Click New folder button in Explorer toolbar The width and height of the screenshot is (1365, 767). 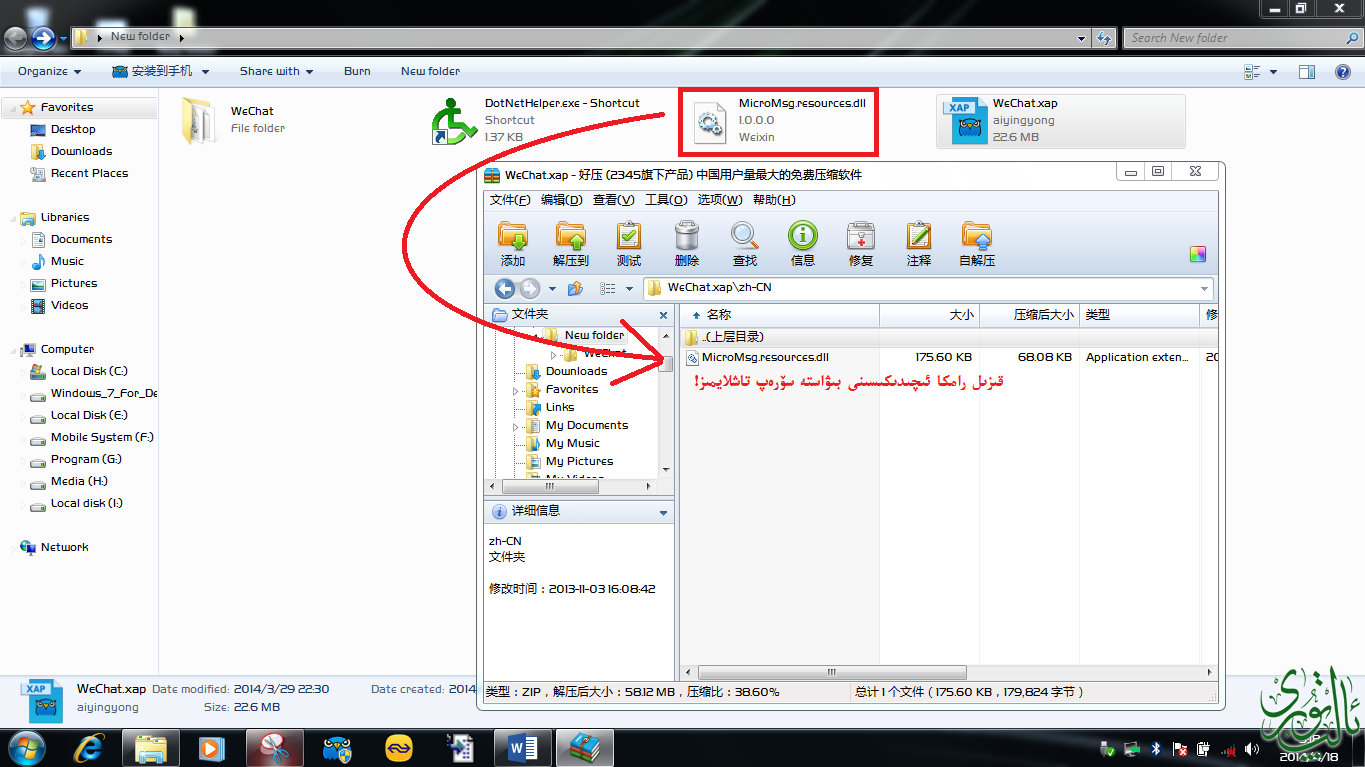click(430, 71)
